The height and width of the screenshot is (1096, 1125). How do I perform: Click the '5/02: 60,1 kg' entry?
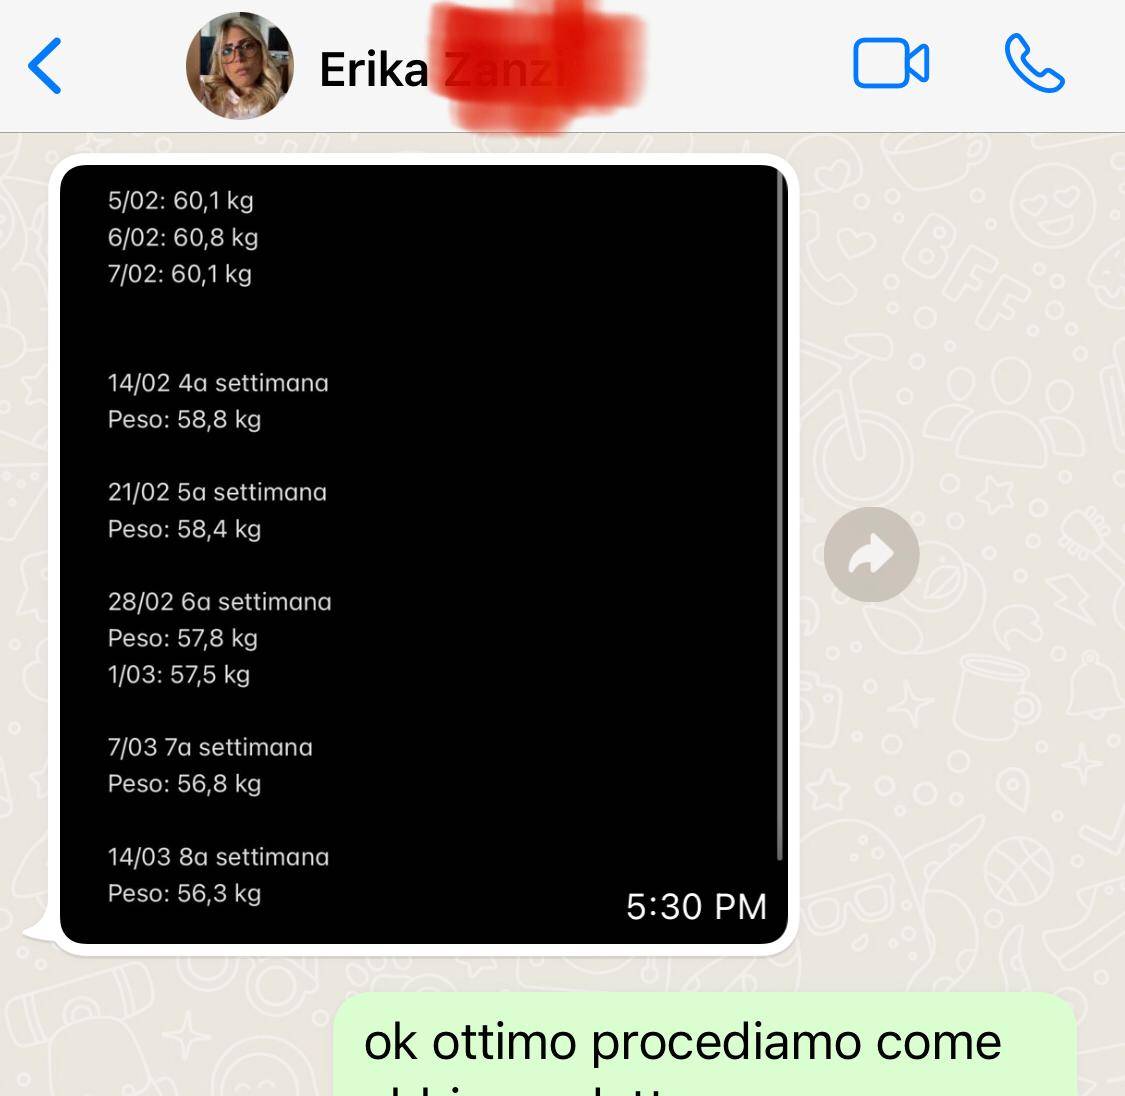pos(181,201)
